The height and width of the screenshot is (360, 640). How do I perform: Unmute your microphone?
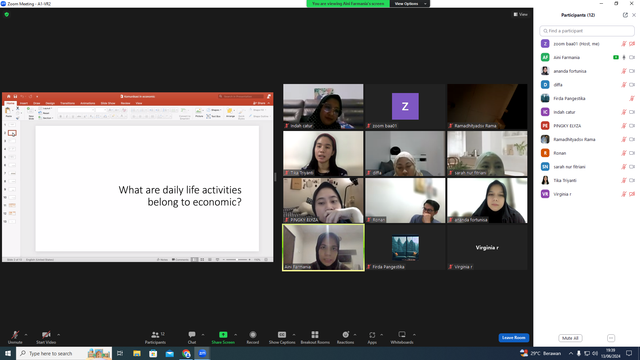15,337
